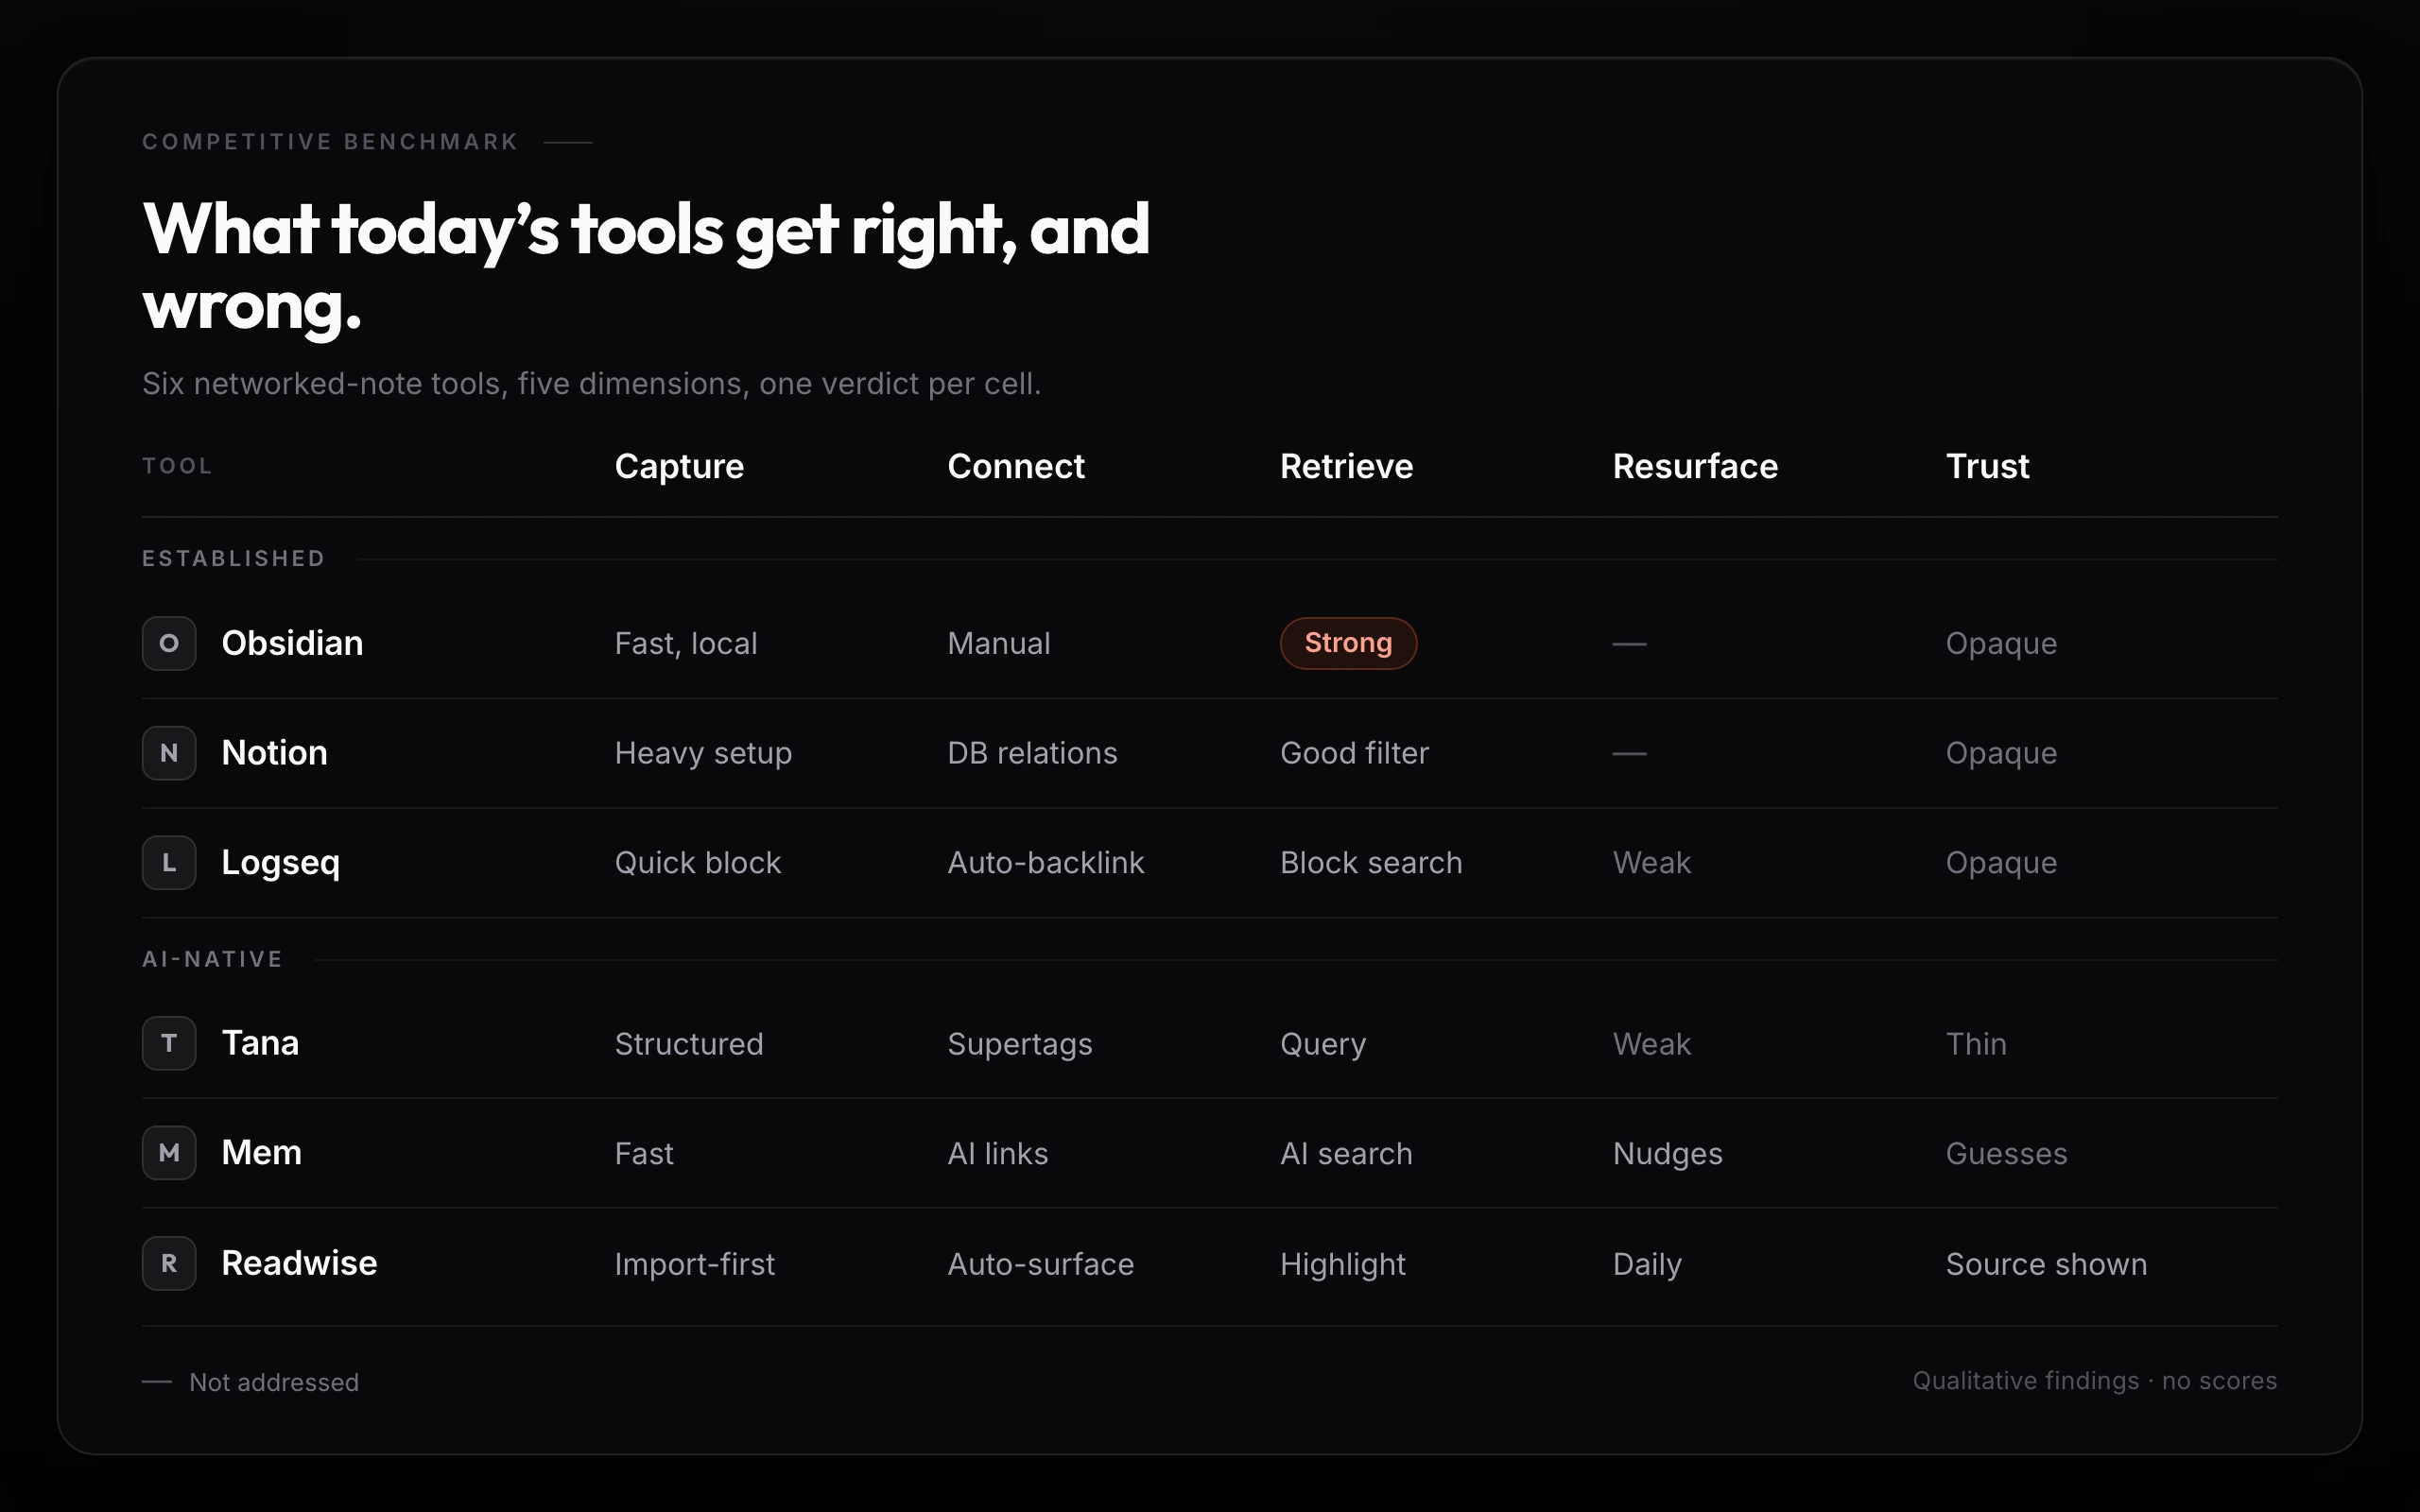Click the ESTABLISHED group label
This screenshot has width=2420, height=1512.
coord(233,559)
